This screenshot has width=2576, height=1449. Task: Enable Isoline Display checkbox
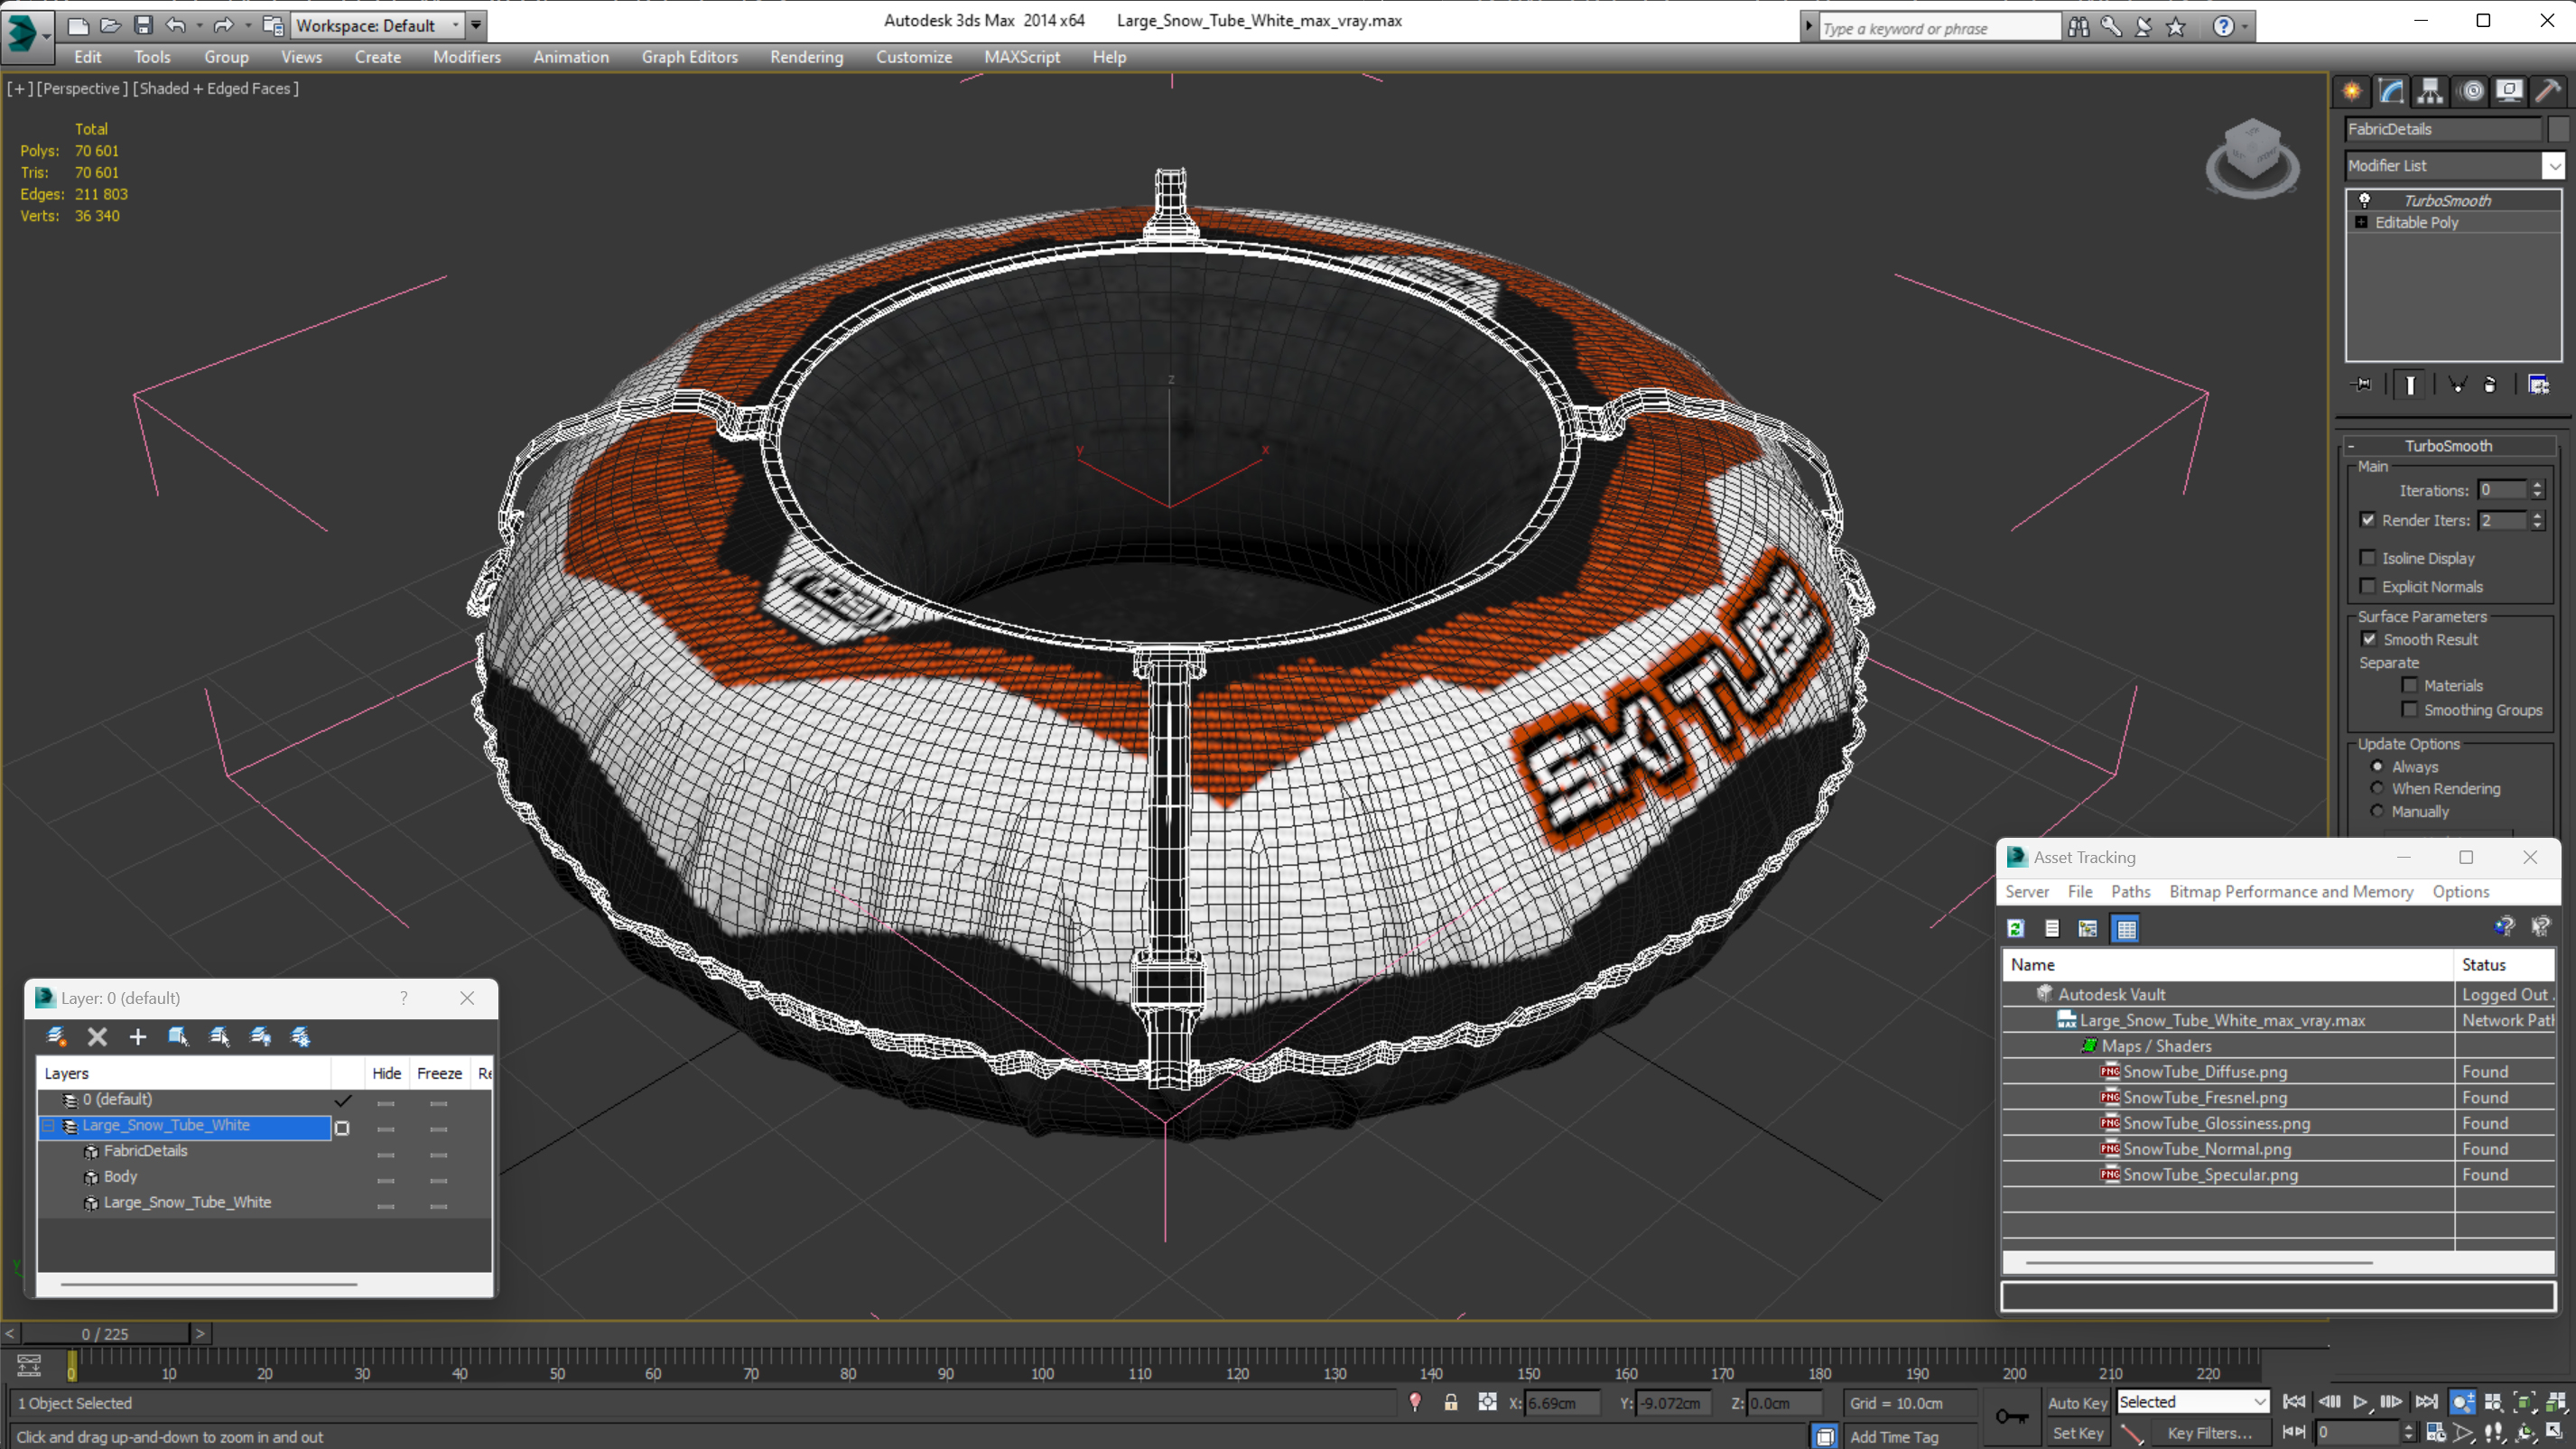(x=2368, y=558)
